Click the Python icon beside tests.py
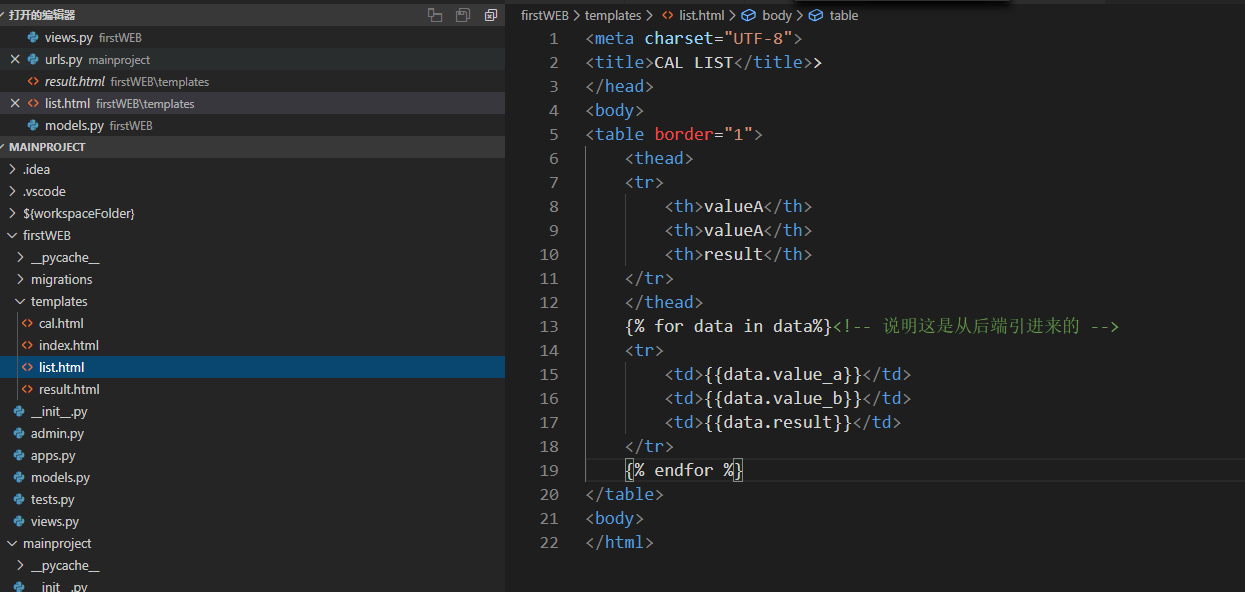 pos(19,499)
